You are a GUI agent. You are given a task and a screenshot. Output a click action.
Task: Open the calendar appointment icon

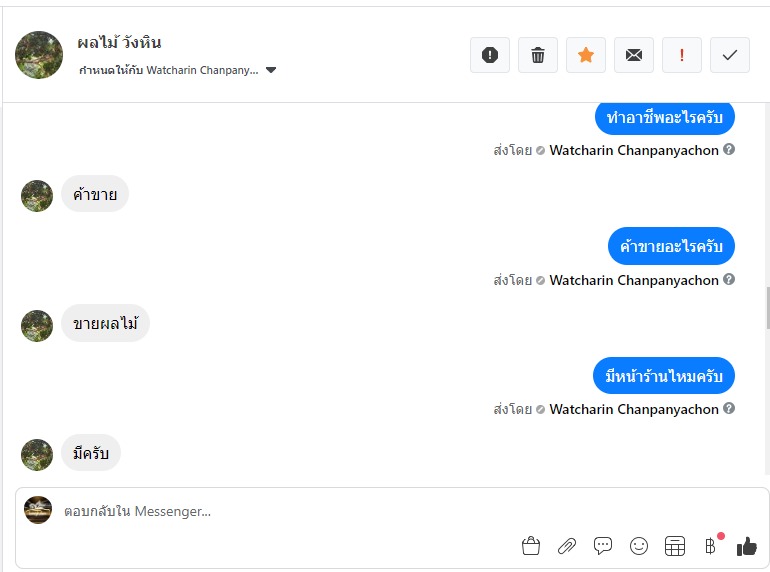pos(675,546)
